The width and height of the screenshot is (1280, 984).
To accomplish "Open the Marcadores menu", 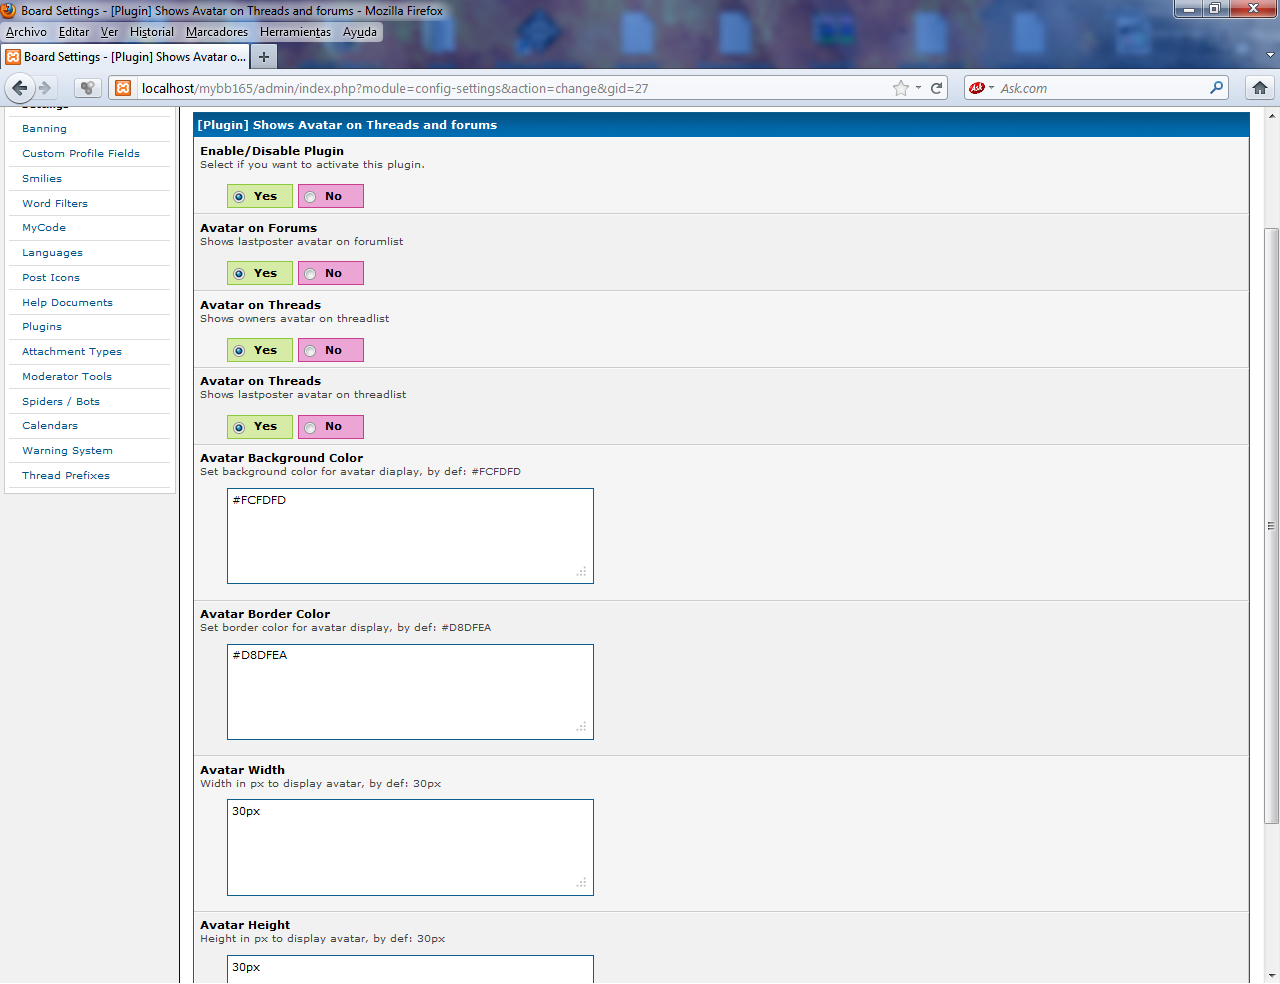I will point(217,32).
